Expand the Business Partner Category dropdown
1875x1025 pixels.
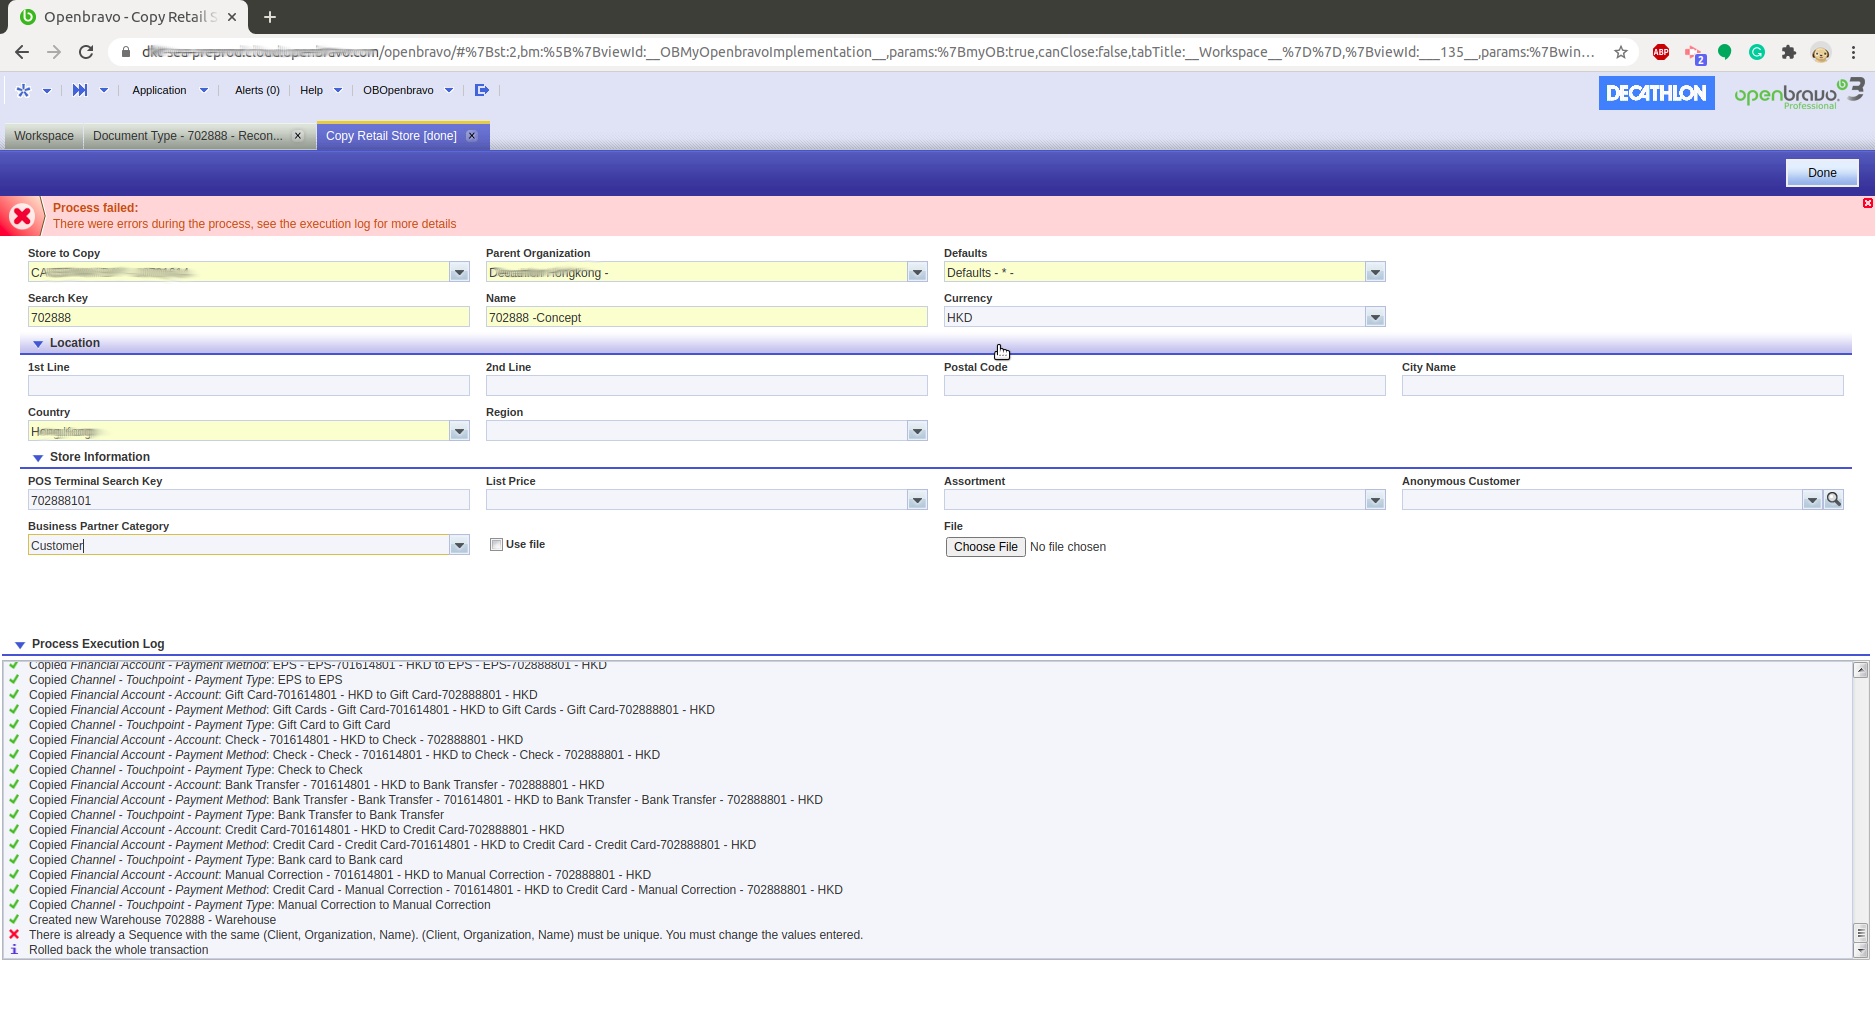tap(459, 545)
